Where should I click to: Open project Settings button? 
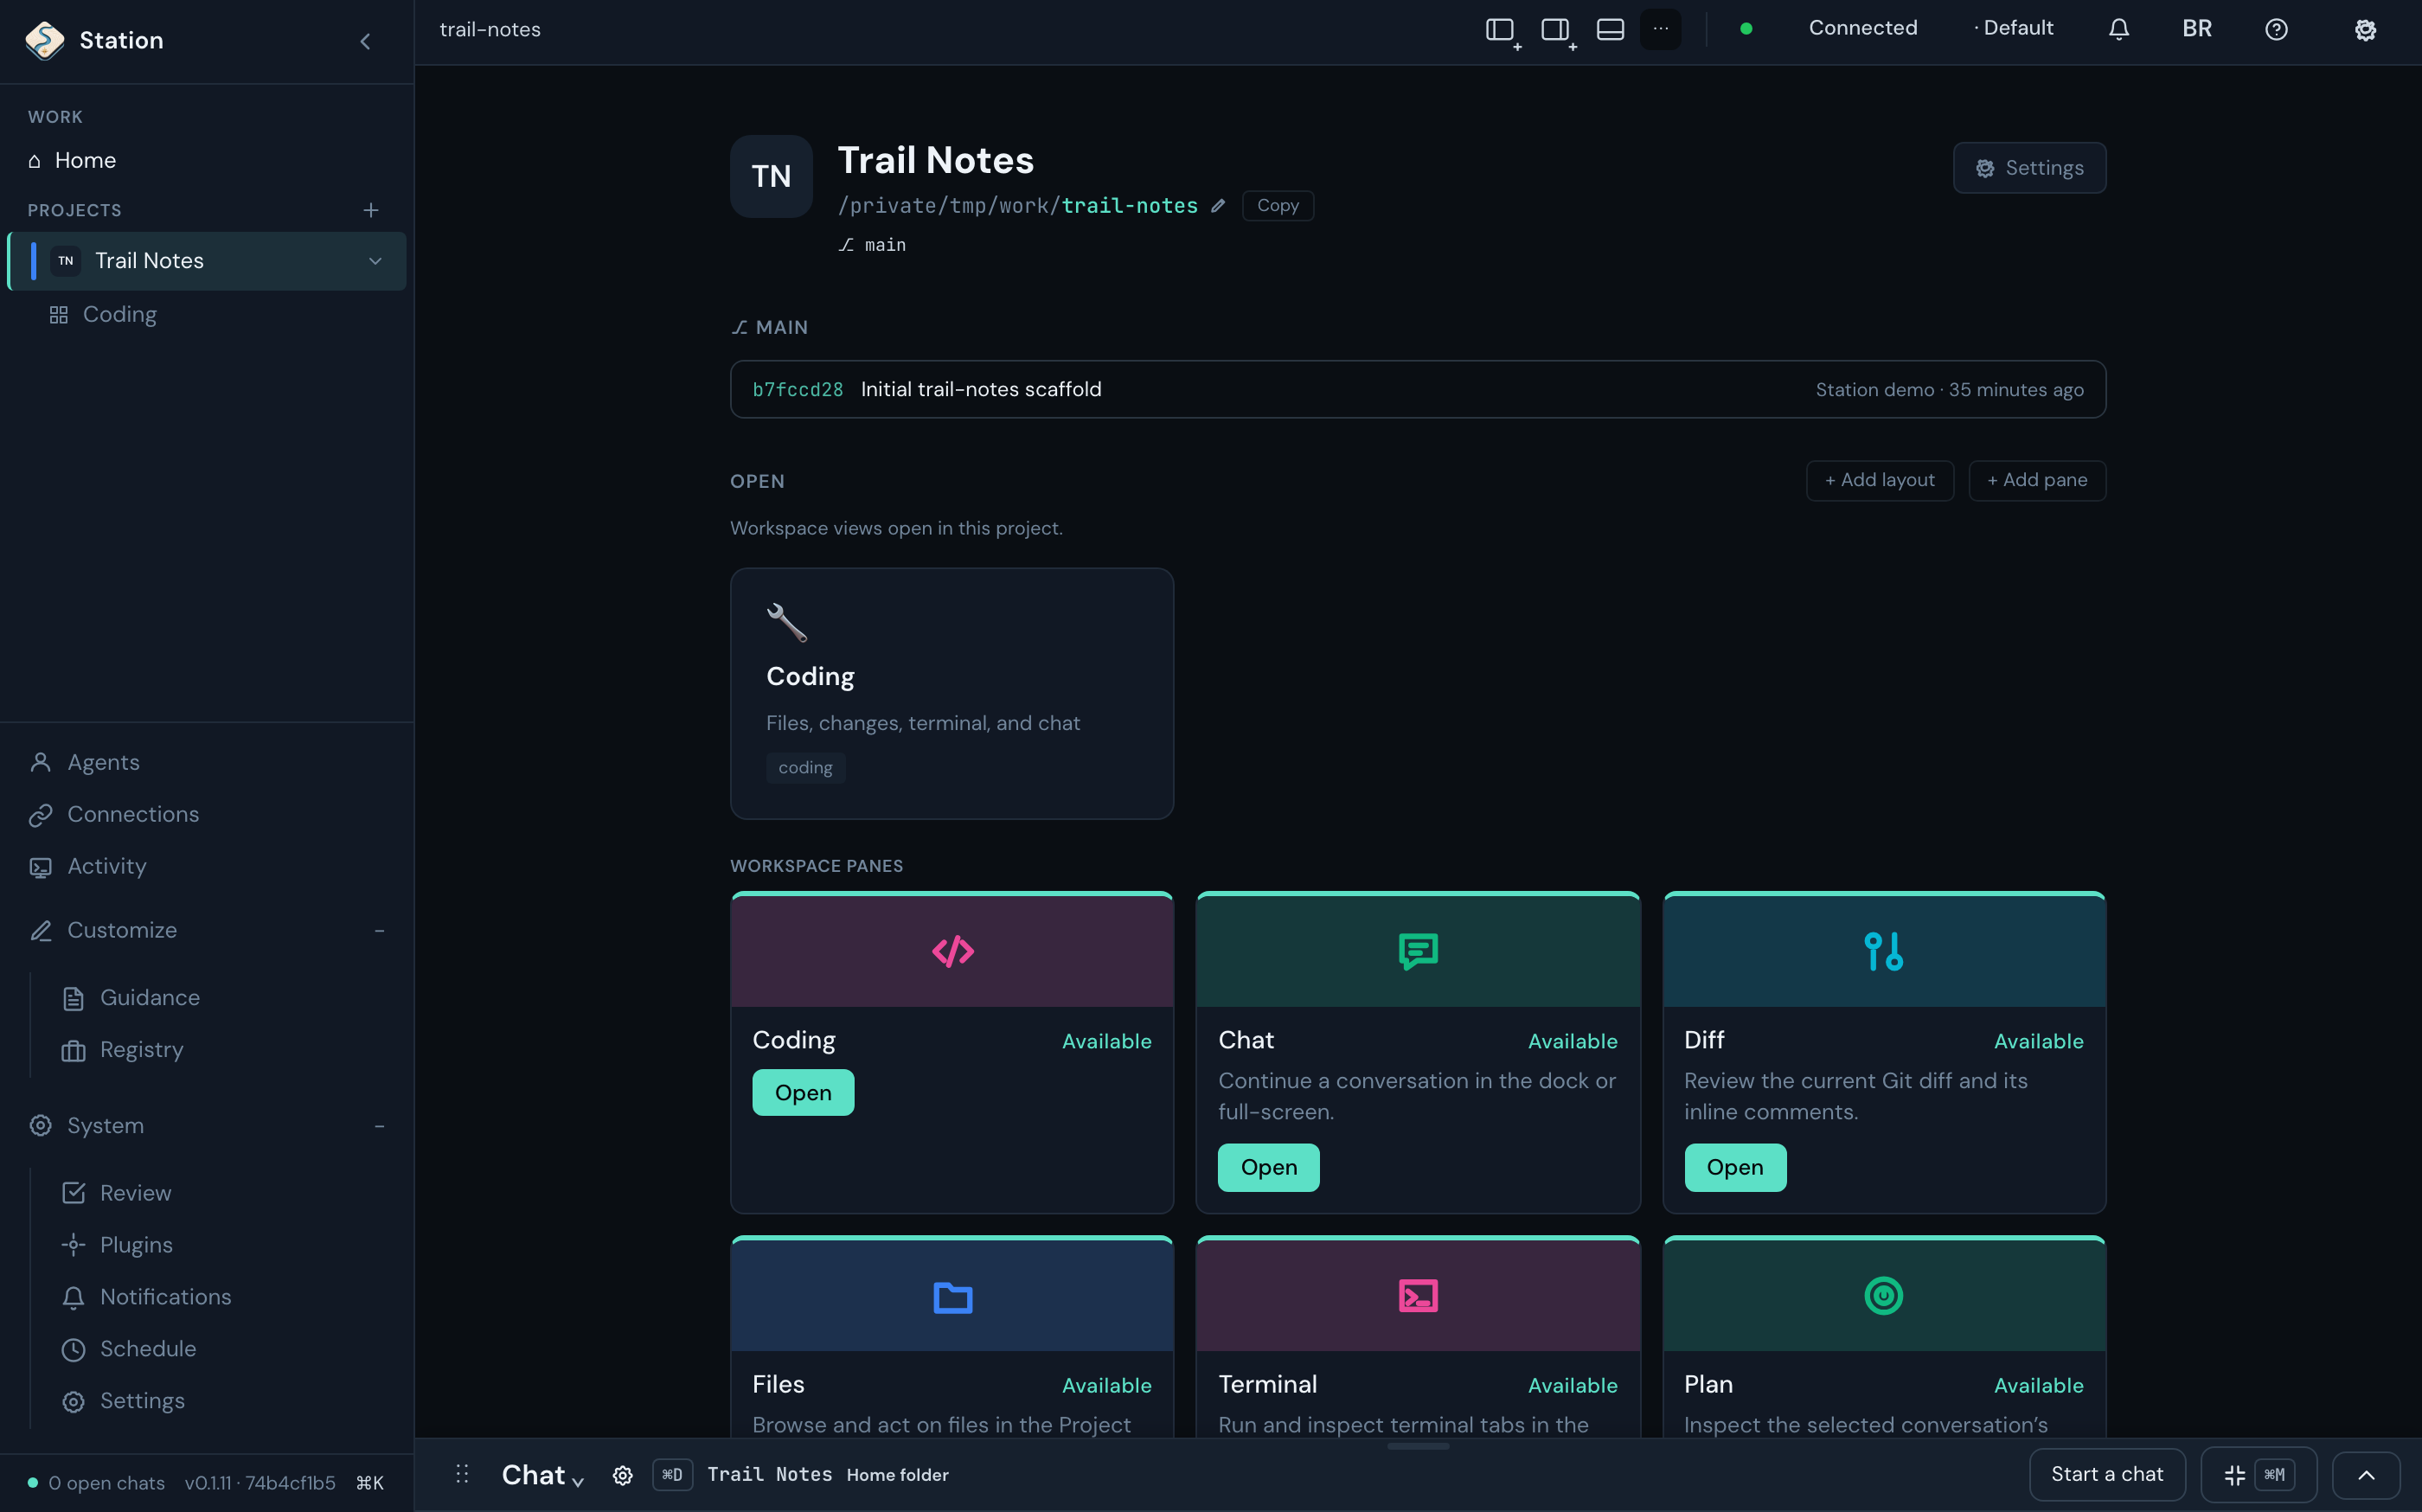click(2029, 169)
